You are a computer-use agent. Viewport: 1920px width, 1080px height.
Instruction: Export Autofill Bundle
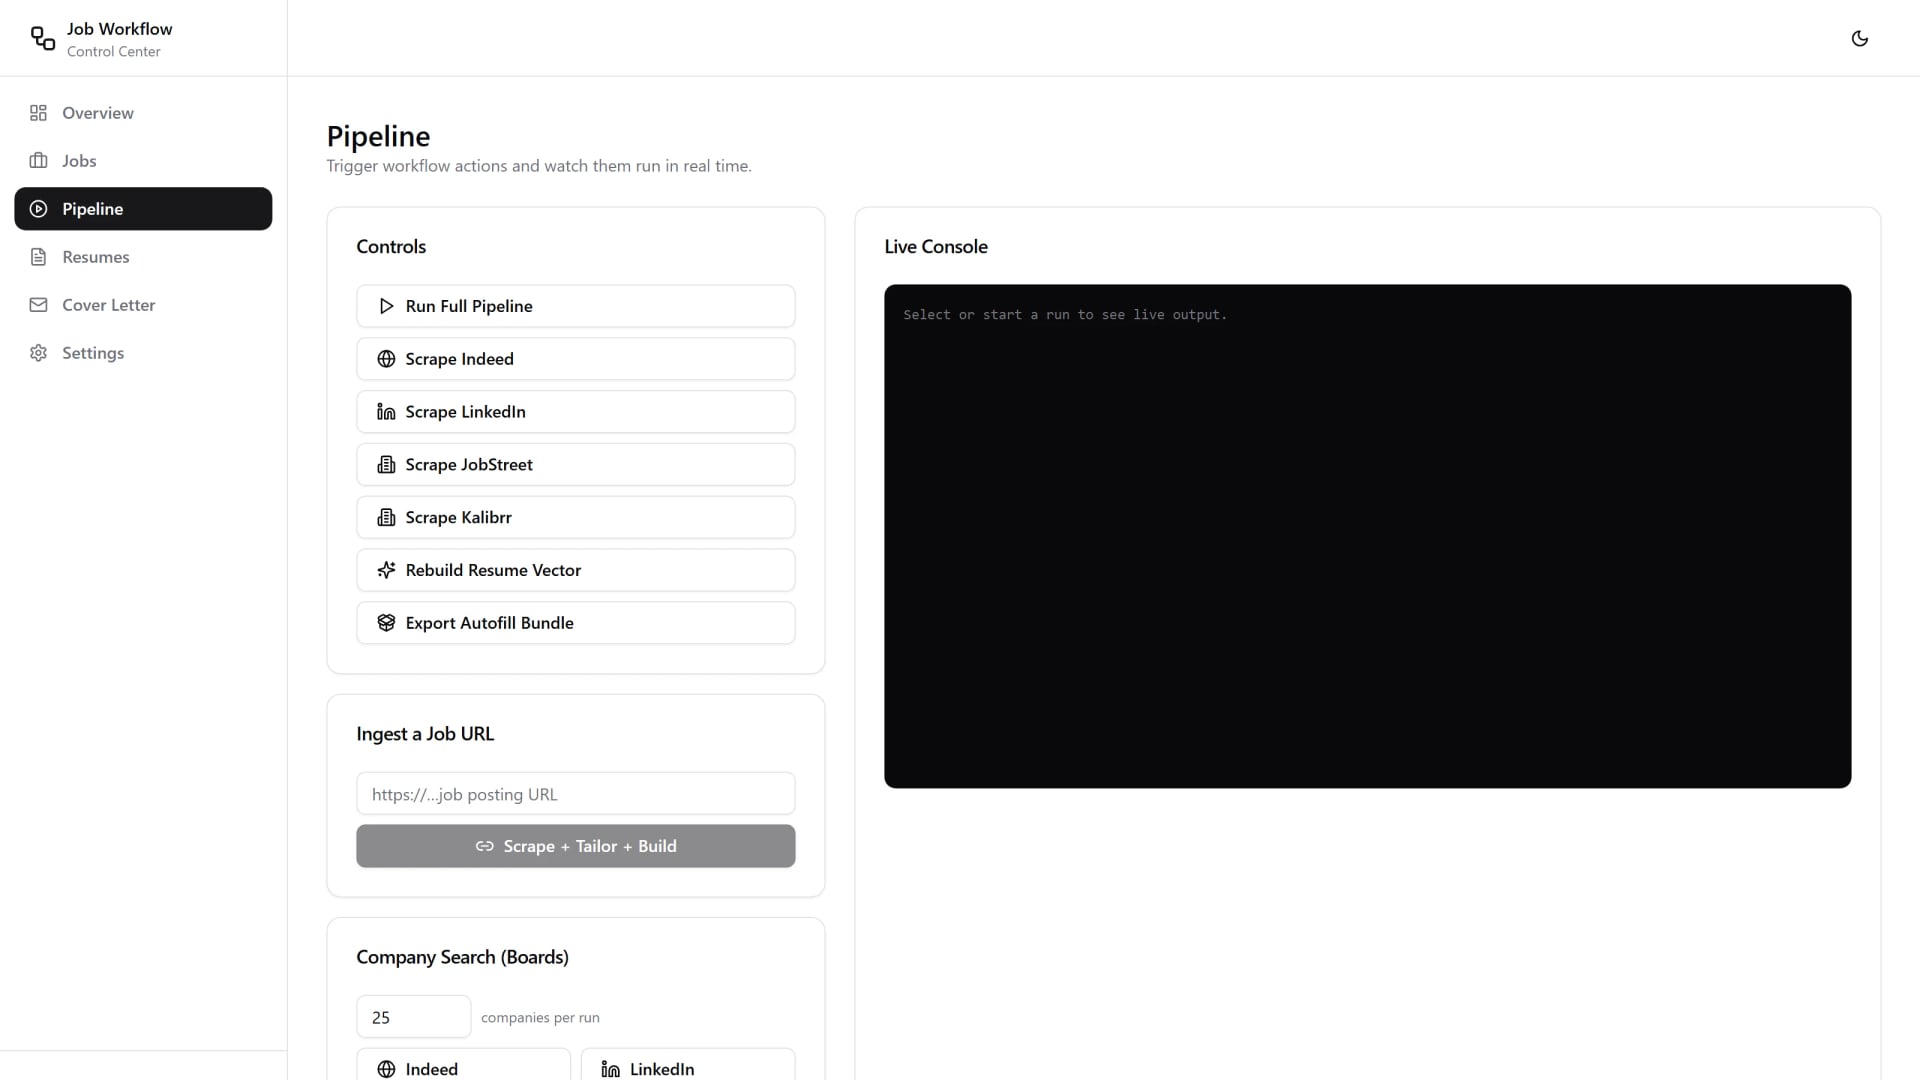tap(576, 623)
